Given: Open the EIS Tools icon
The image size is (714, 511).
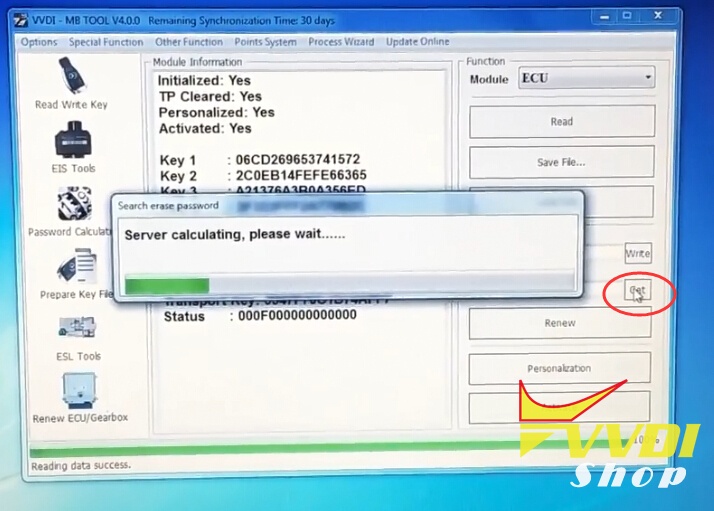Looking at the screenshot, I should [73, 147].
